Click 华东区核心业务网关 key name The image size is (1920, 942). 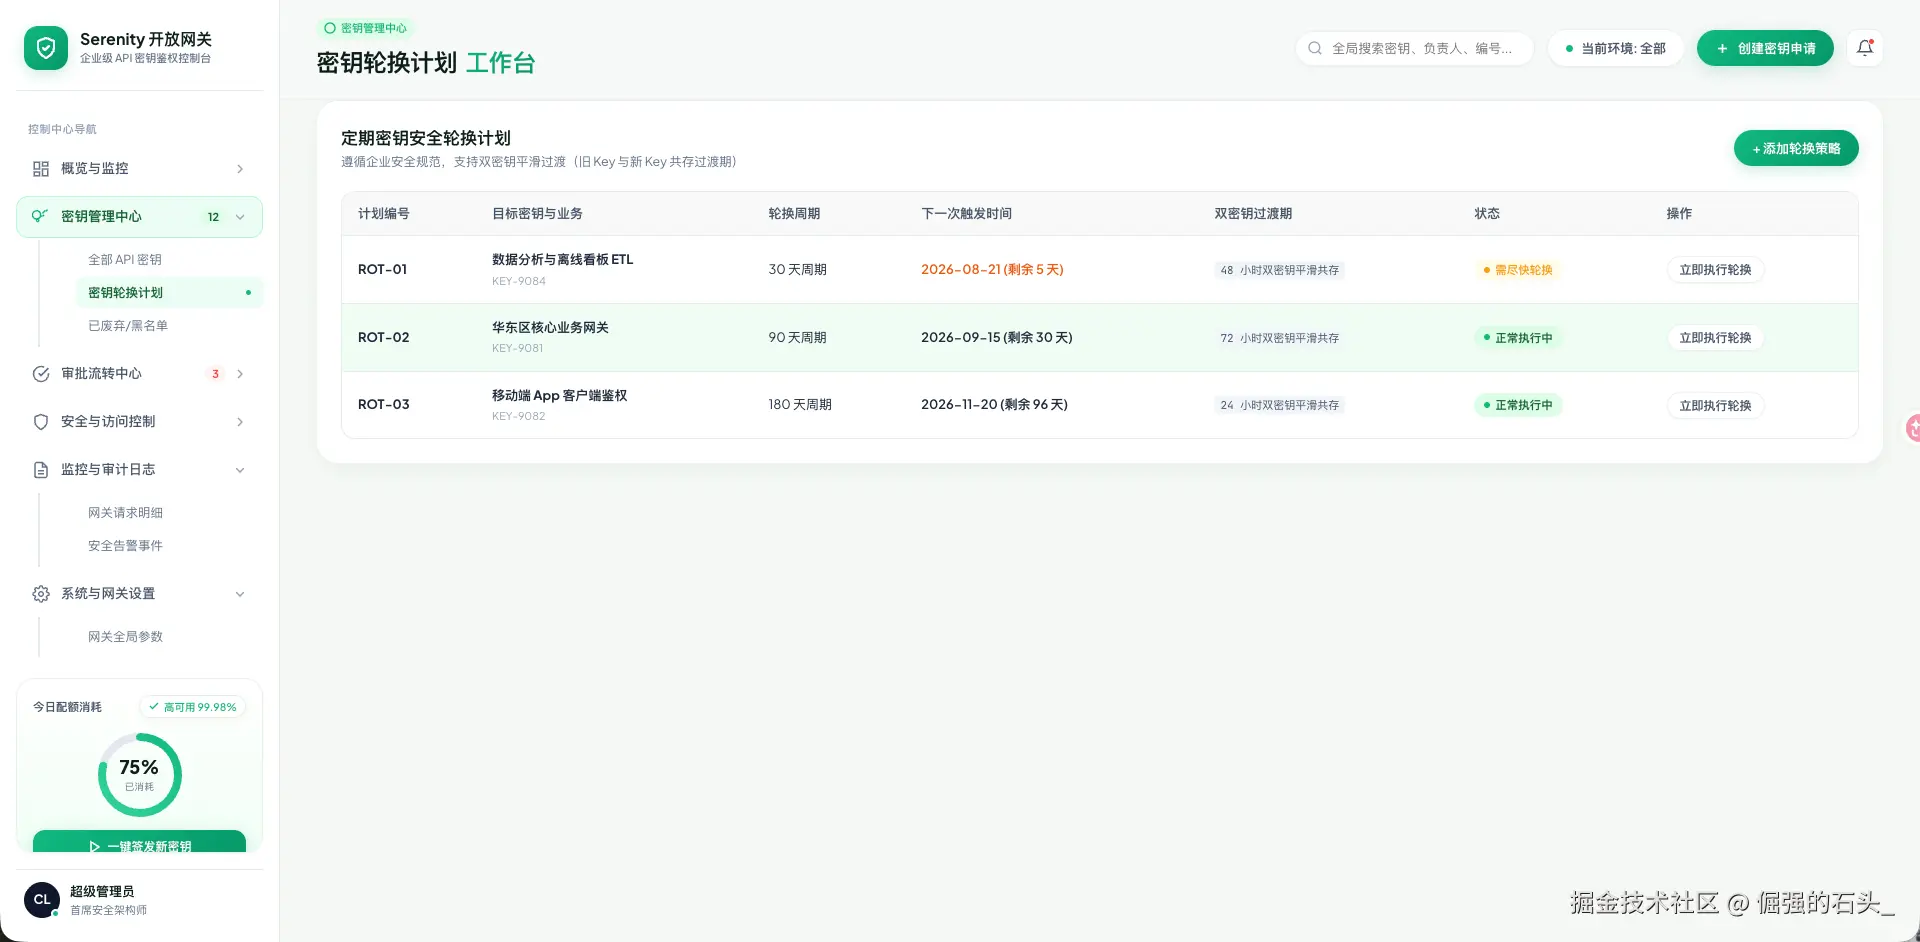coord(550,328)
